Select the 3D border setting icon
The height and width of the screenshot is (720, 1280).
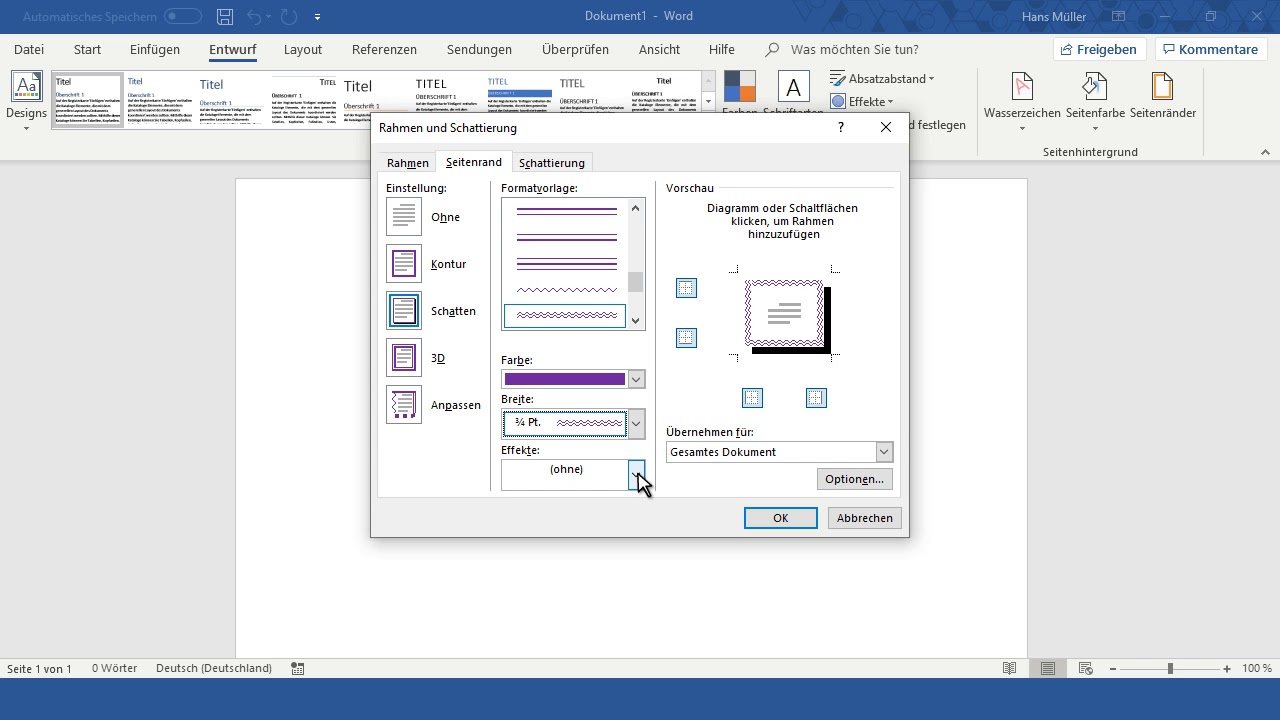(x=404, y=358)
